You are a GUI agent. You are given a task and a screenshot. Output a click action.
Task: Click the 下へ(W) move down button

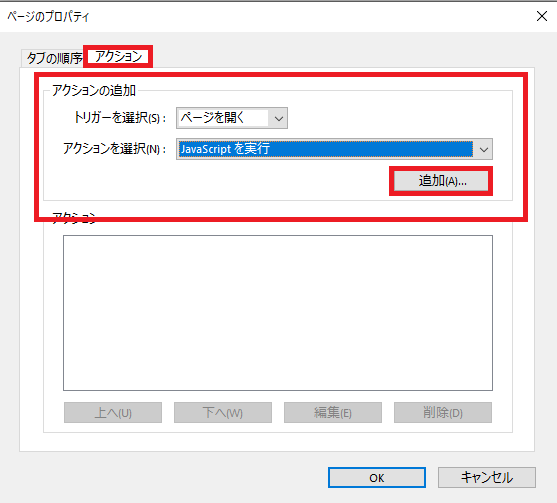(x=223, y=412)
